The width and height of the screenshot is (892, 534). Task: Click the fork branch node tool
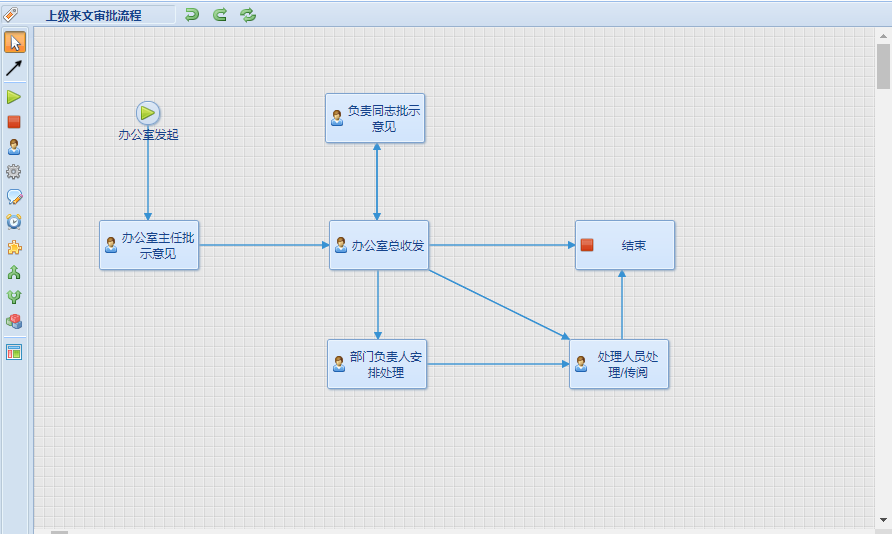pos(14,272)
